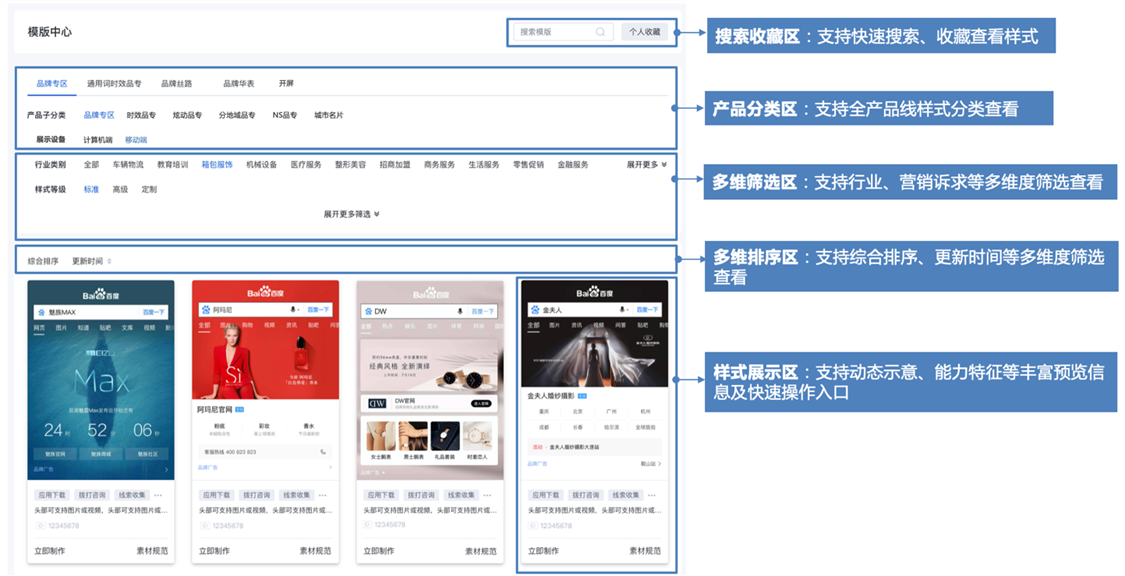Click the three-dots icon on the 魅族MAX card
The width and height of the screenshot is (1125, 576).
157,495
